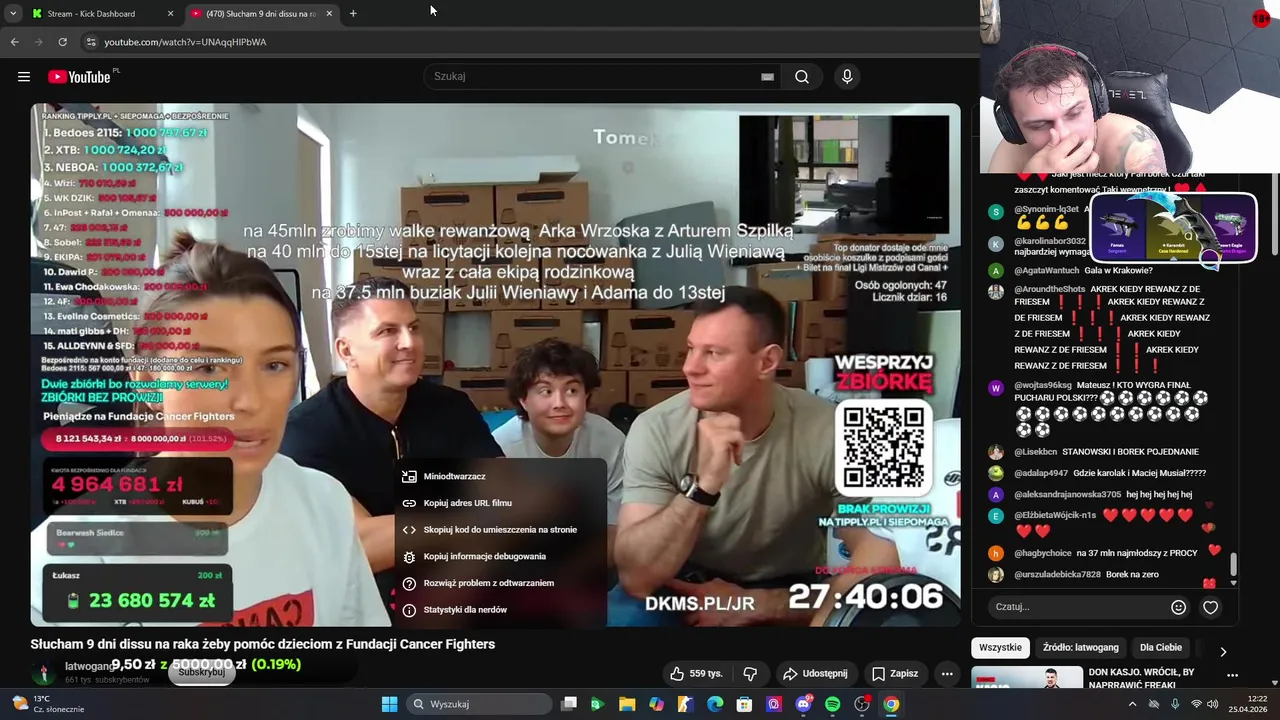This screenshot has width=1280, height=720.
Task: Choose Miniodtwarzacz in context menu
Action: click(x=500, y=477)
